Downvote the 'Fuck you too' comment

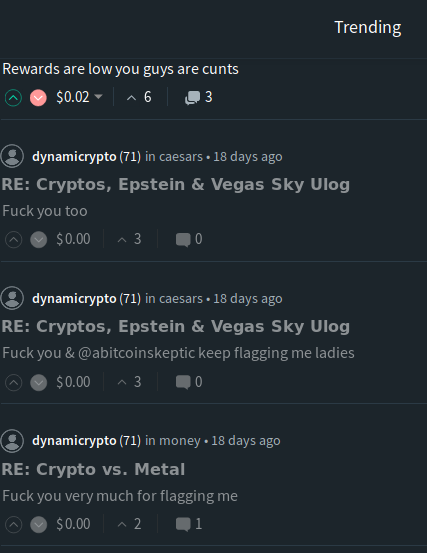(x=39, y=240)
